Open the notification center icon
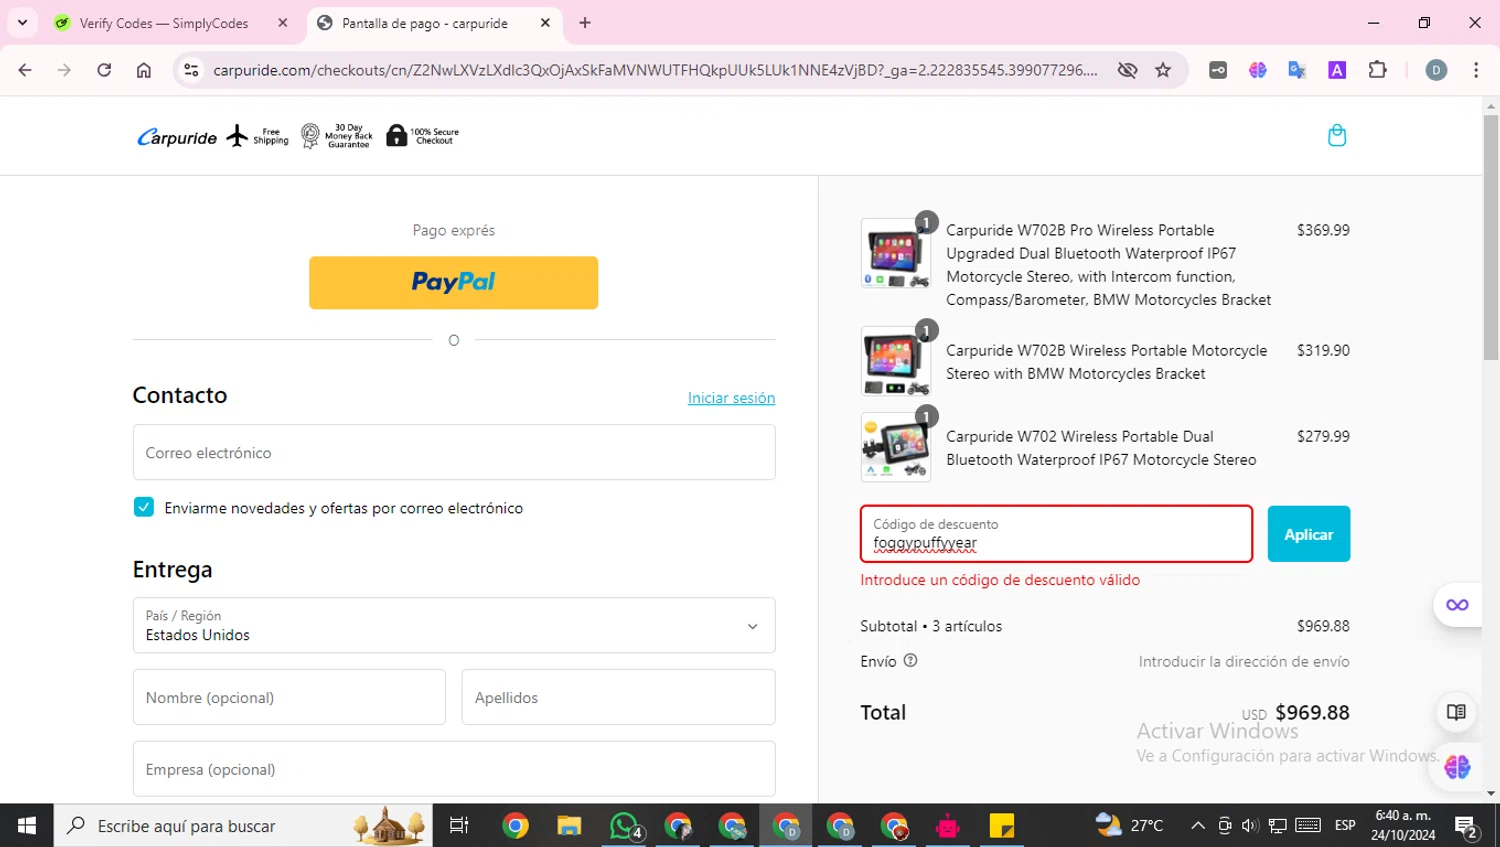This screenshot has width=1500, height=847. click(1467, 826)
